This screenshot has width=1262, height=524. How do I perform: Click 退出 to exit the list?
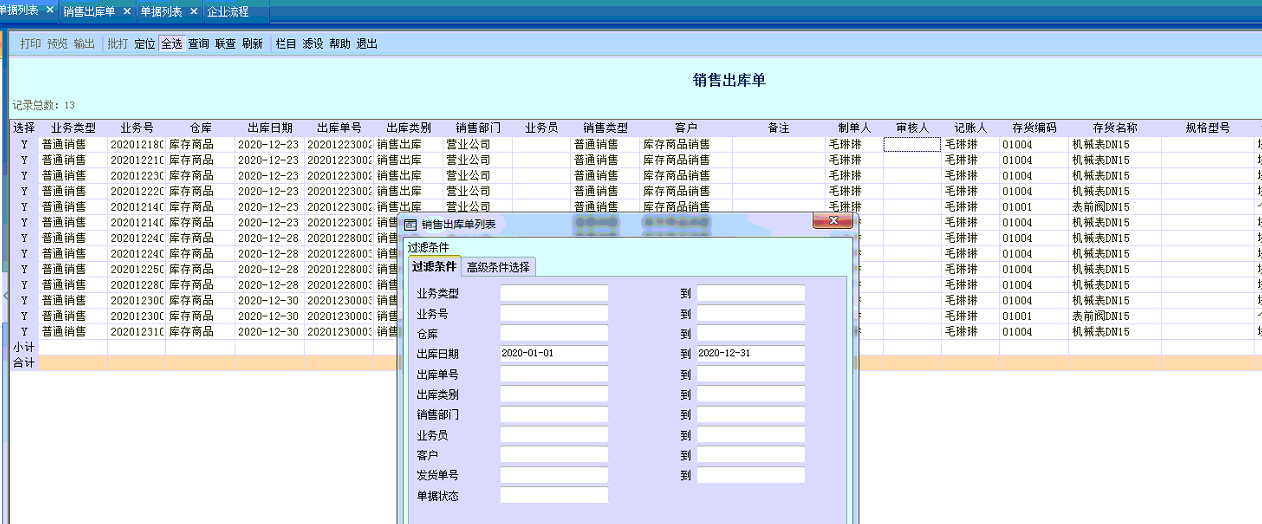point(367,44)
